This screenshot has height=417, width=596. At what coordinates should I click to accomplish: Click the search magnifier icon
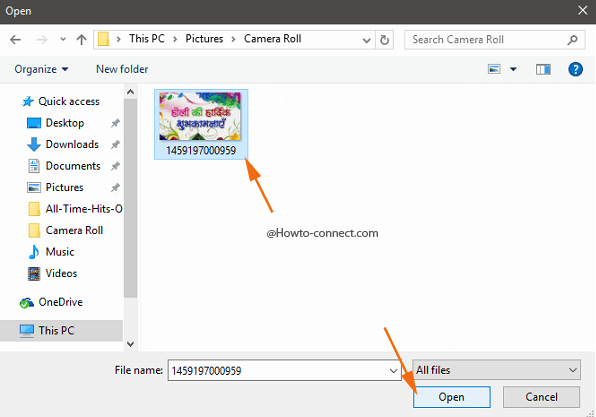coord(572,40)
